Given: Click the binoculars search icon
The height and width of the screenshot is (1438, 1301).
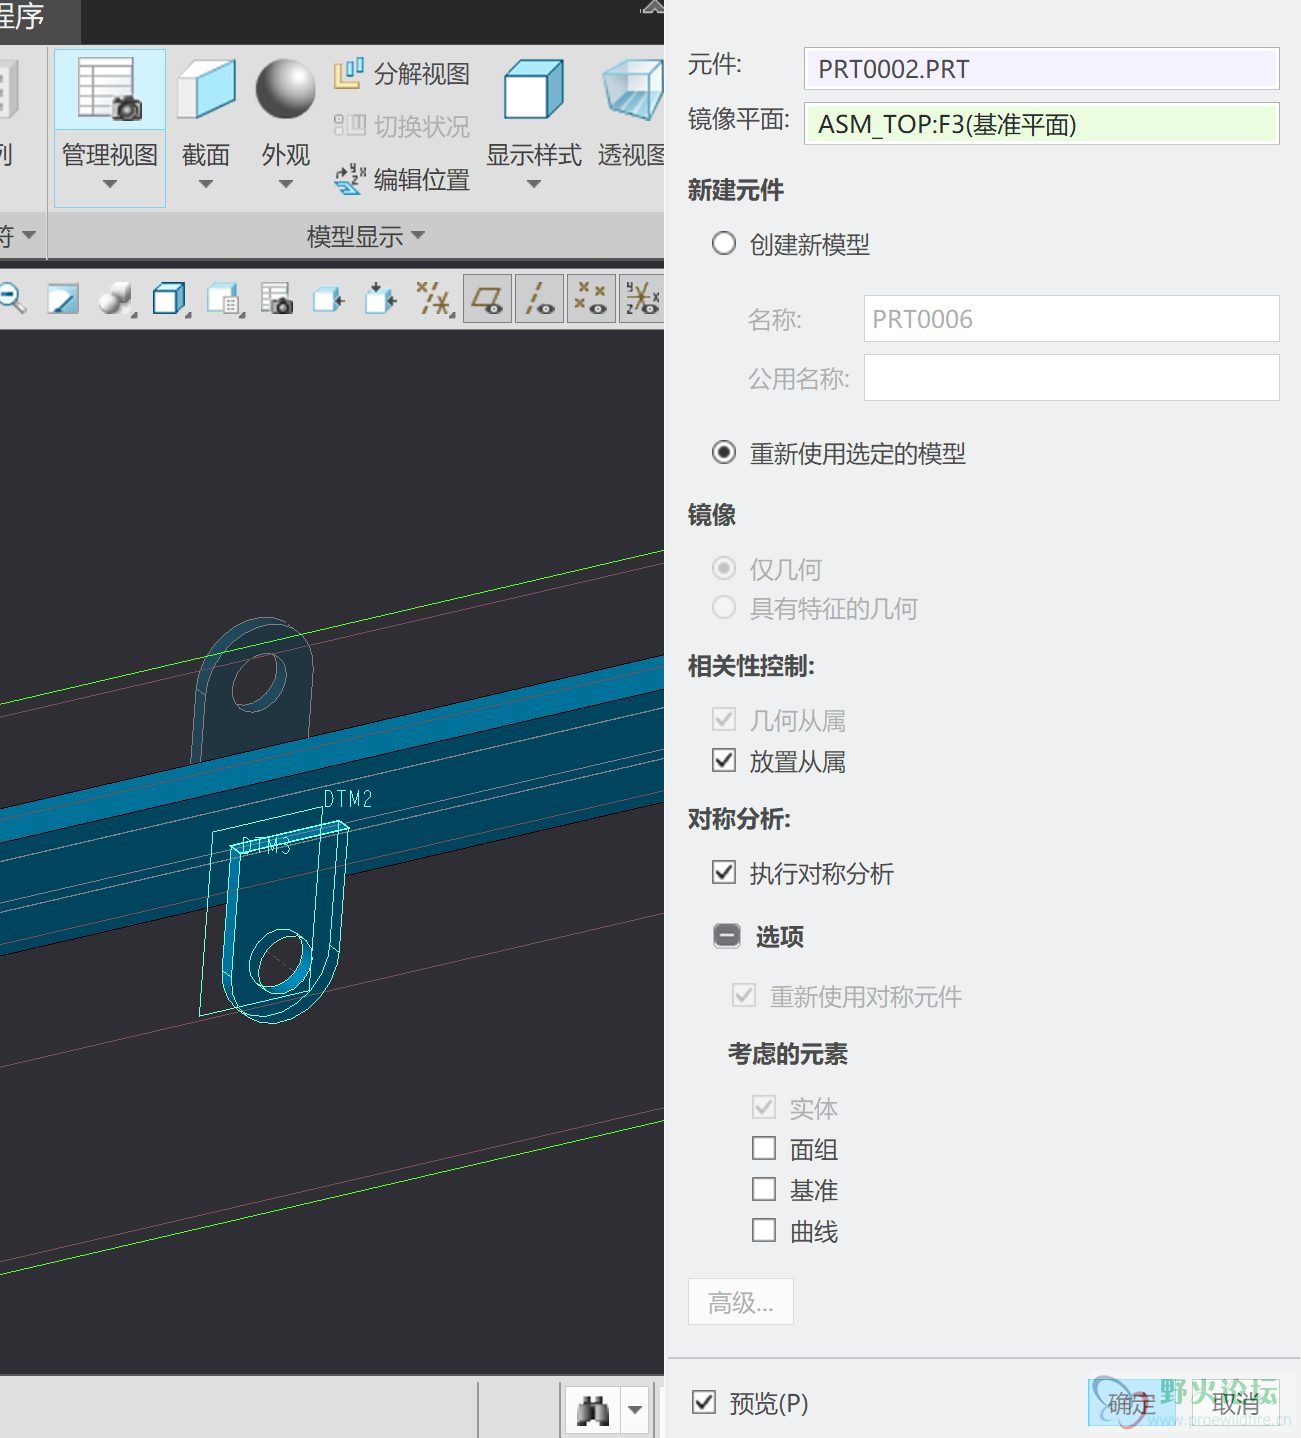Looking at the screenshot, I should pos(593,1411).
